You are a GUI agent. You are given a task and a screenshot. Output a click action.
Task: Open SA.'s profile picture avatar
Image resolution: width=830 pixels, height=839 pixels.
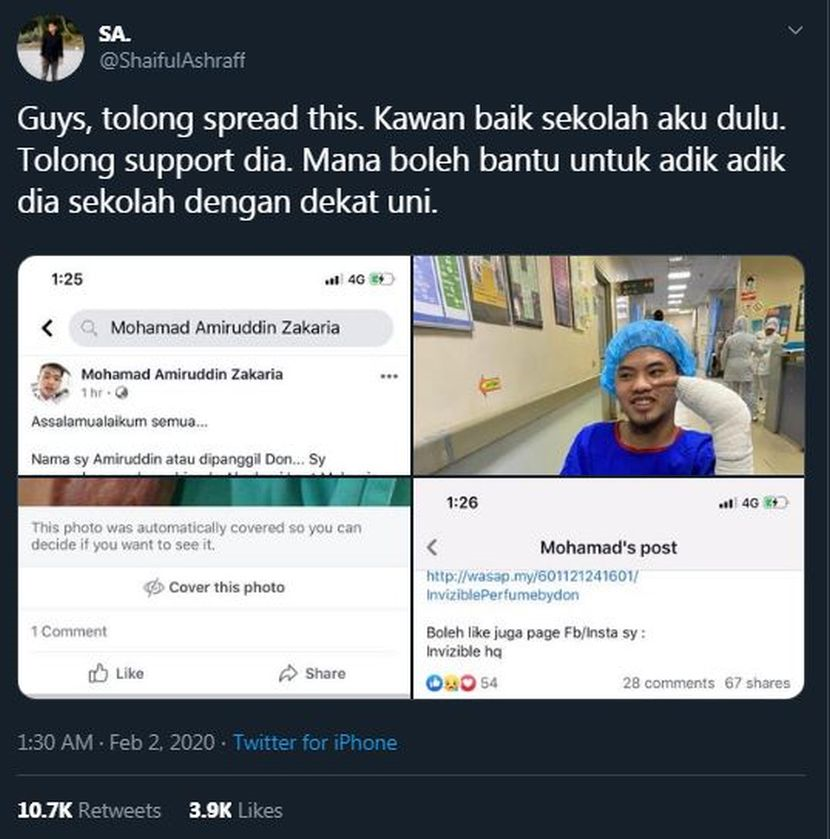click(x=50, y=48)
